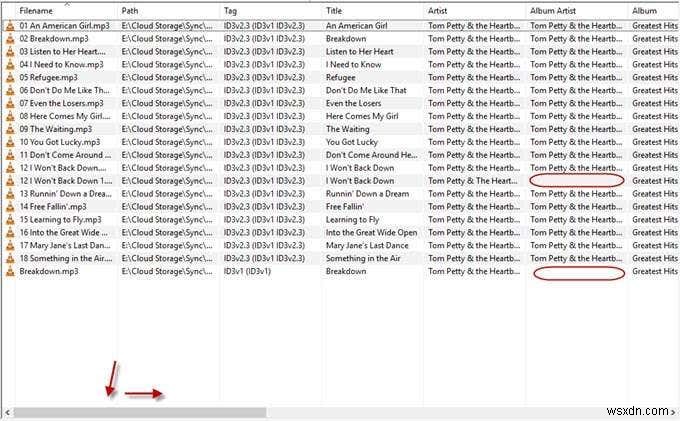Select the file 02 Breakdown.mp3
This screenshot has height=421, width=680.
pyautogui.click(x=54, y=39)
